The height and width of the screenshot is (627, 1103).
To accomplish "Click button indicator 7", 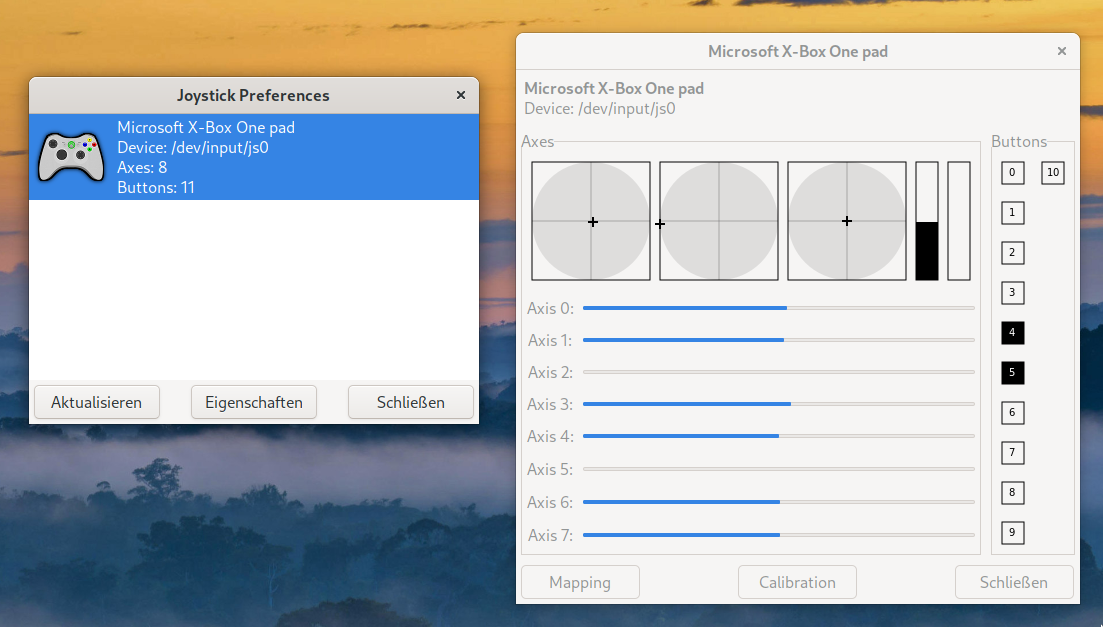I will pyautogui.click(x=1012, y=453).
